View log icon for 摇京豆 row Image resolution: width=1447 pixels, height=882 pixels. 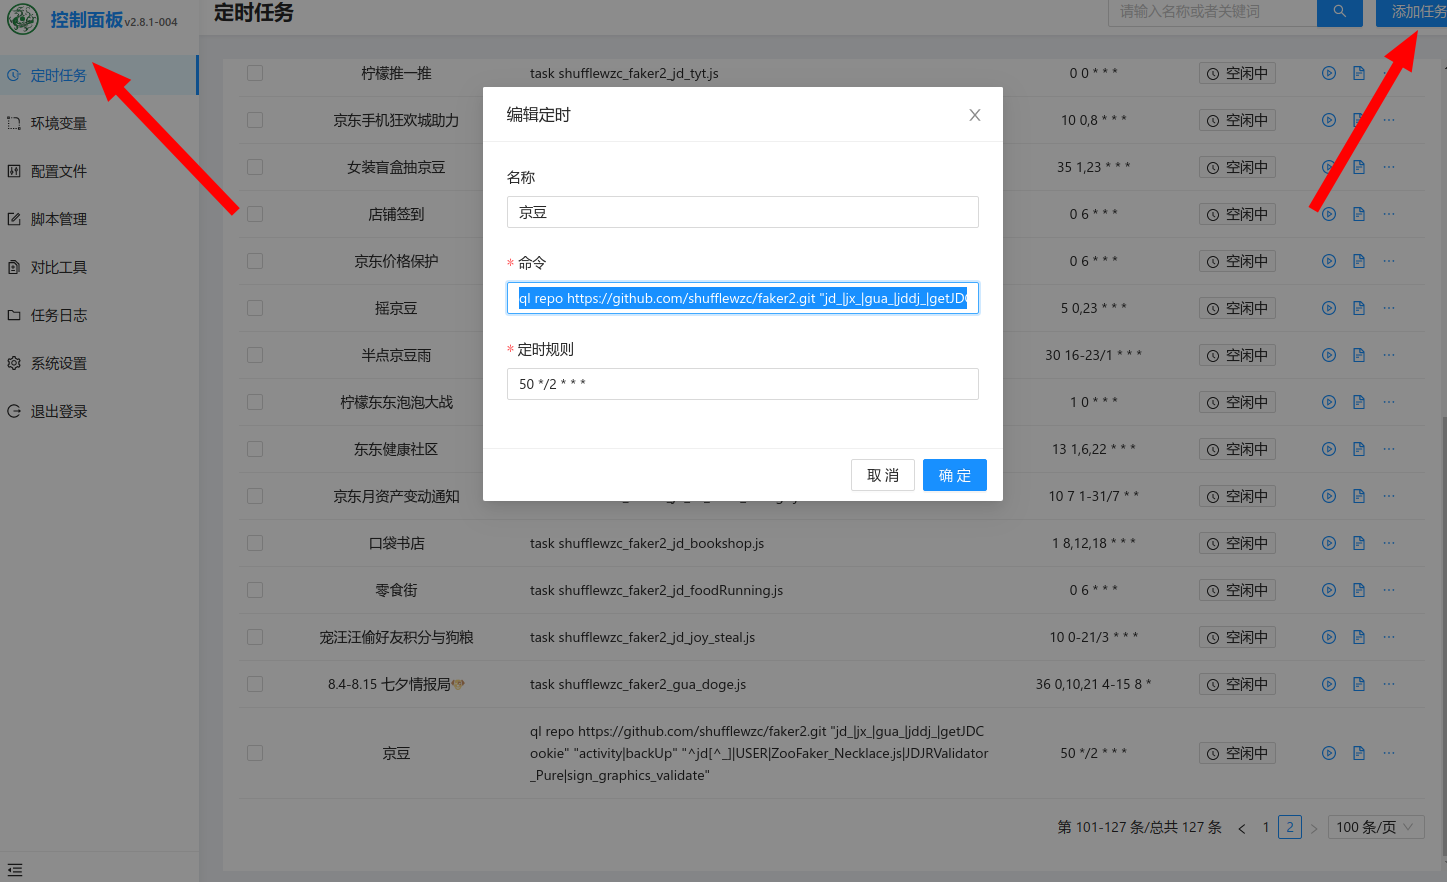[1359, 308]
